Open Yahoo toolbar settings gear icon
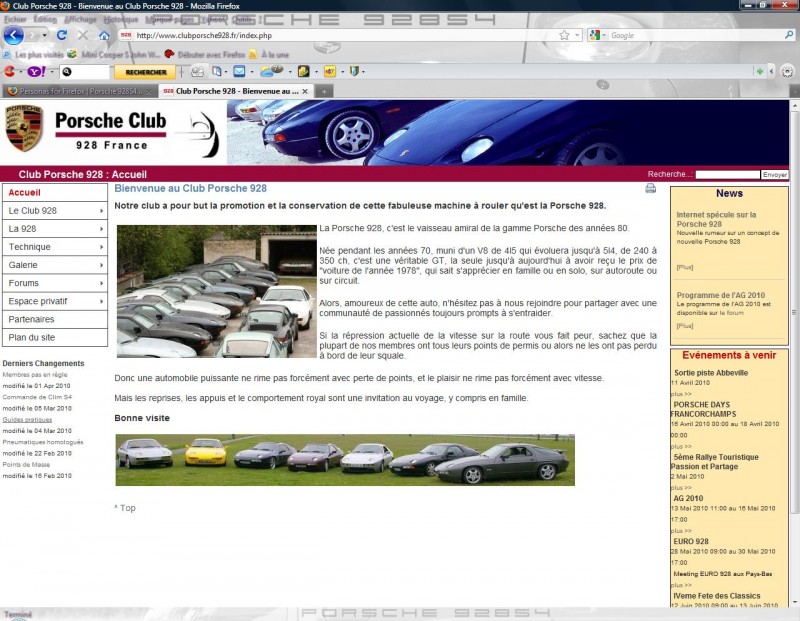The height and width of the screenshot is (621, 800). 787,71
